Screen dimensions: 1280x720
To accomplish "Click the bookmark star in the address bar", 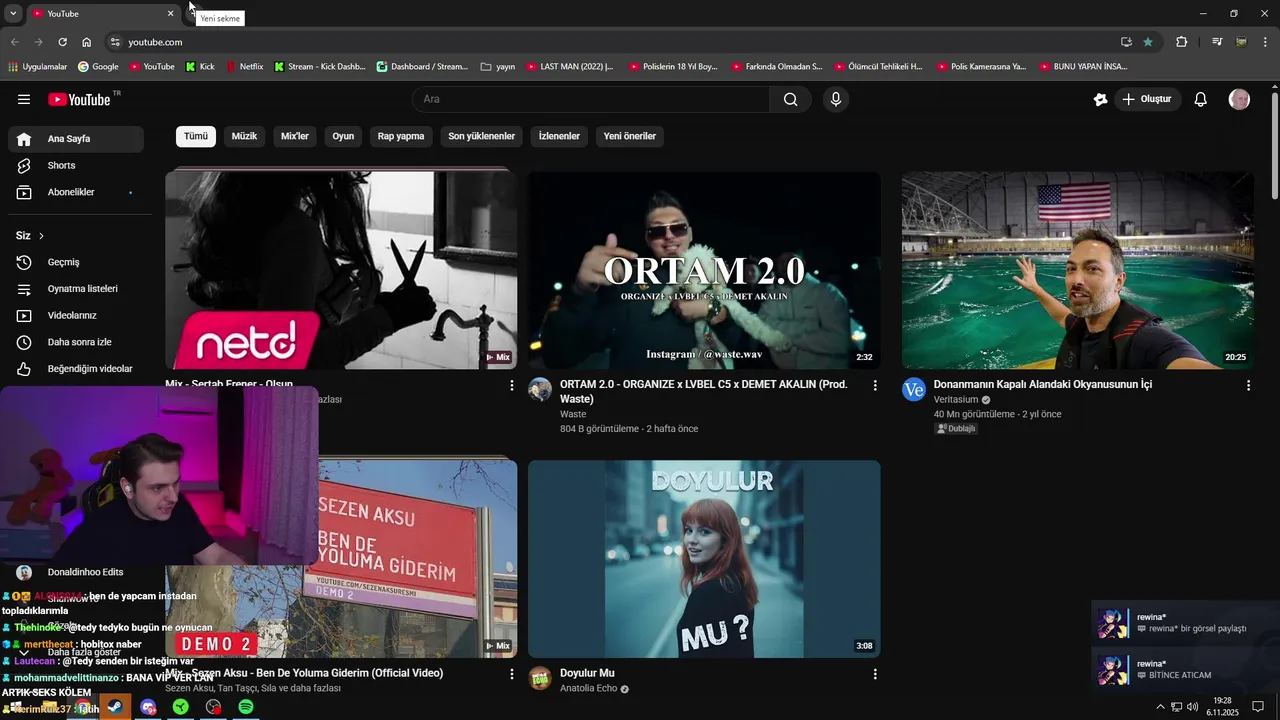I will coord(1148,42).
